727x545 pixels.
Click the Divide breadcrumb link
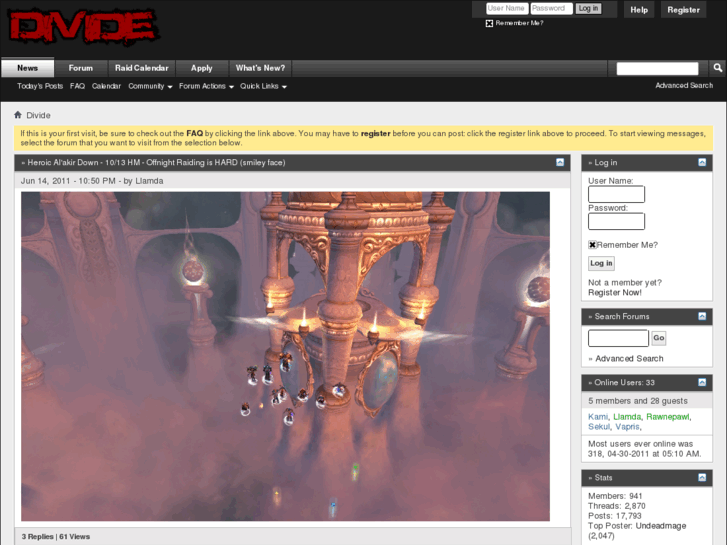pyautogui.click(x=38, y=115)
